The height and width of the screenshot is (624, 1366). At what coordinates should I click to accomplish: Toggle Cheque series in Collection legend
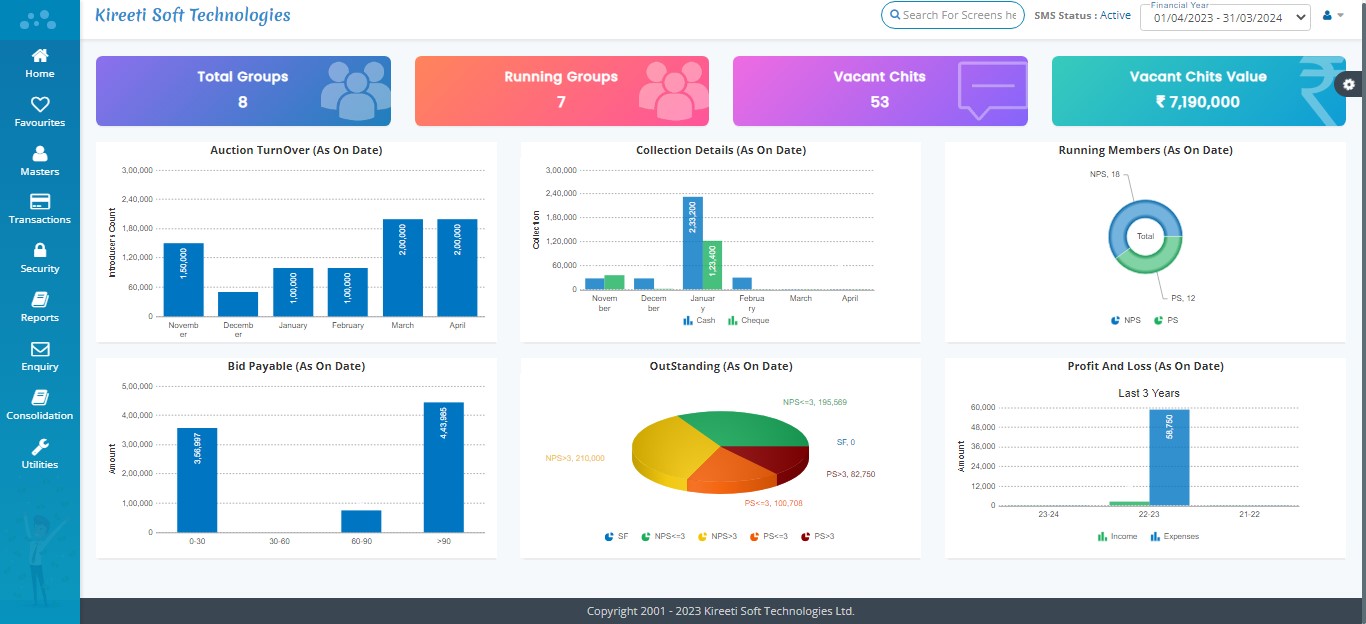point(748,321)
